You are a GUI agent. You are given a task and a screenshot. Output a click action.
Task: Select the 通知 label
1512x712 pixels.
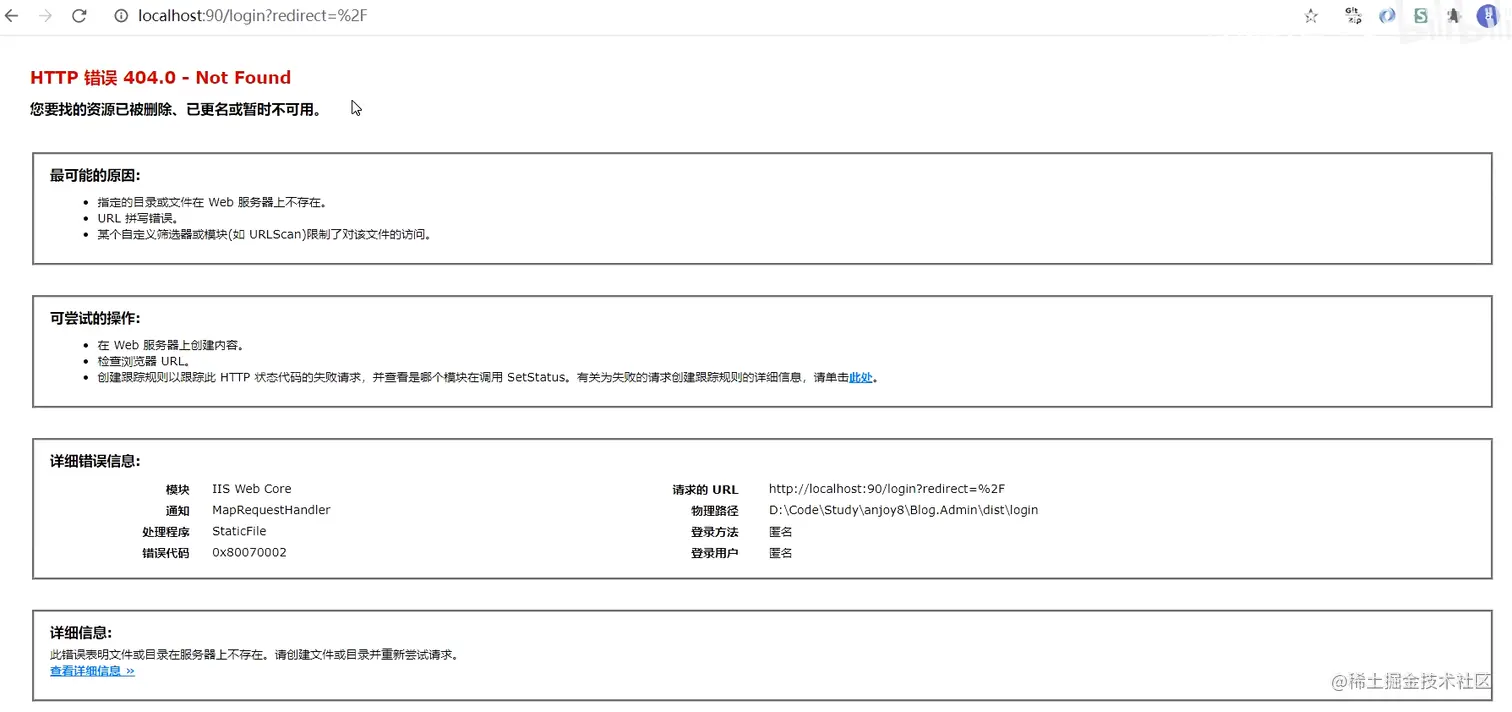(x=177, y=511)
